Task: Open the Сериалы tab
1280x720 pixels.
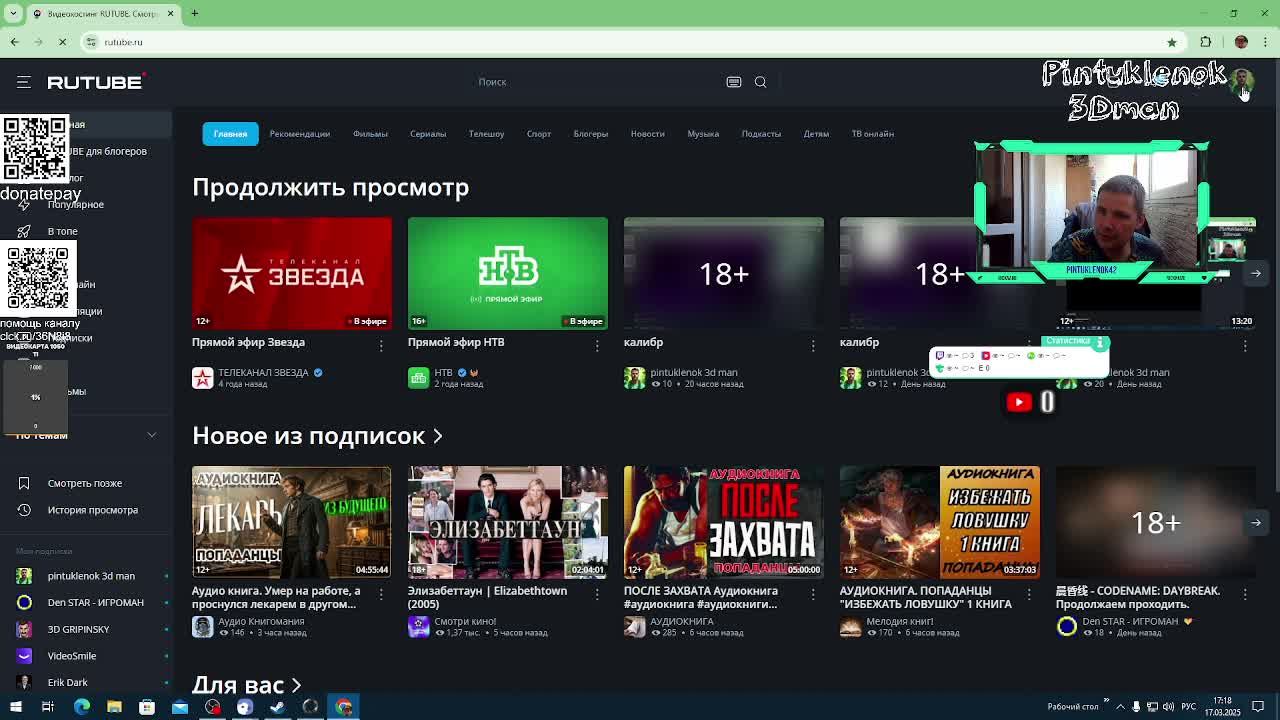Action: (428, 133)
